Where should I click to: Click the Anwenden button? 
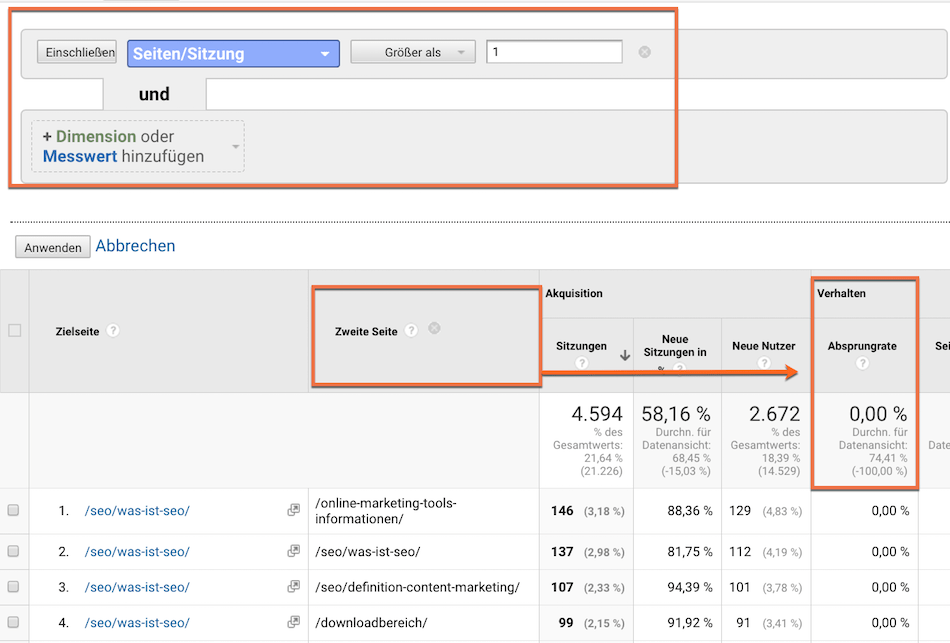tap(53, 247)
